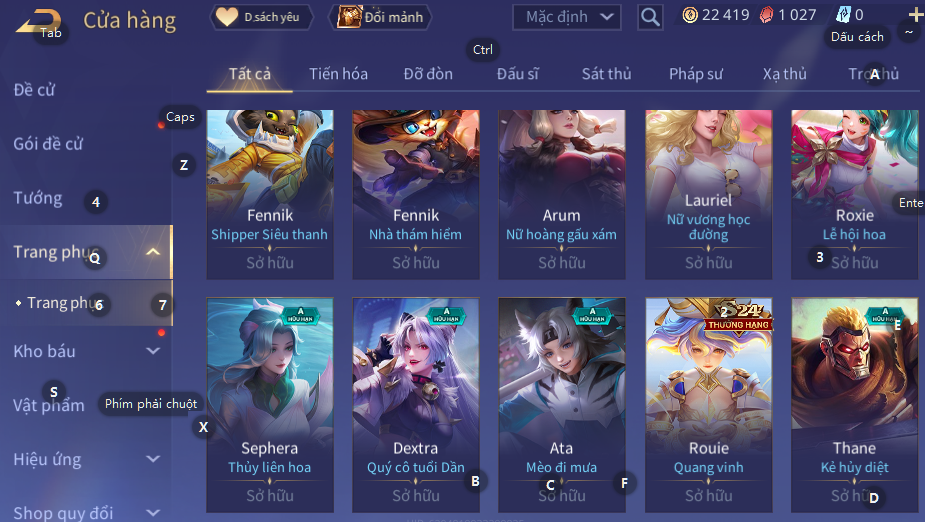Click the red ruby currency icon
This screenshot has width=925, height=522.
(x=766, y=15)
